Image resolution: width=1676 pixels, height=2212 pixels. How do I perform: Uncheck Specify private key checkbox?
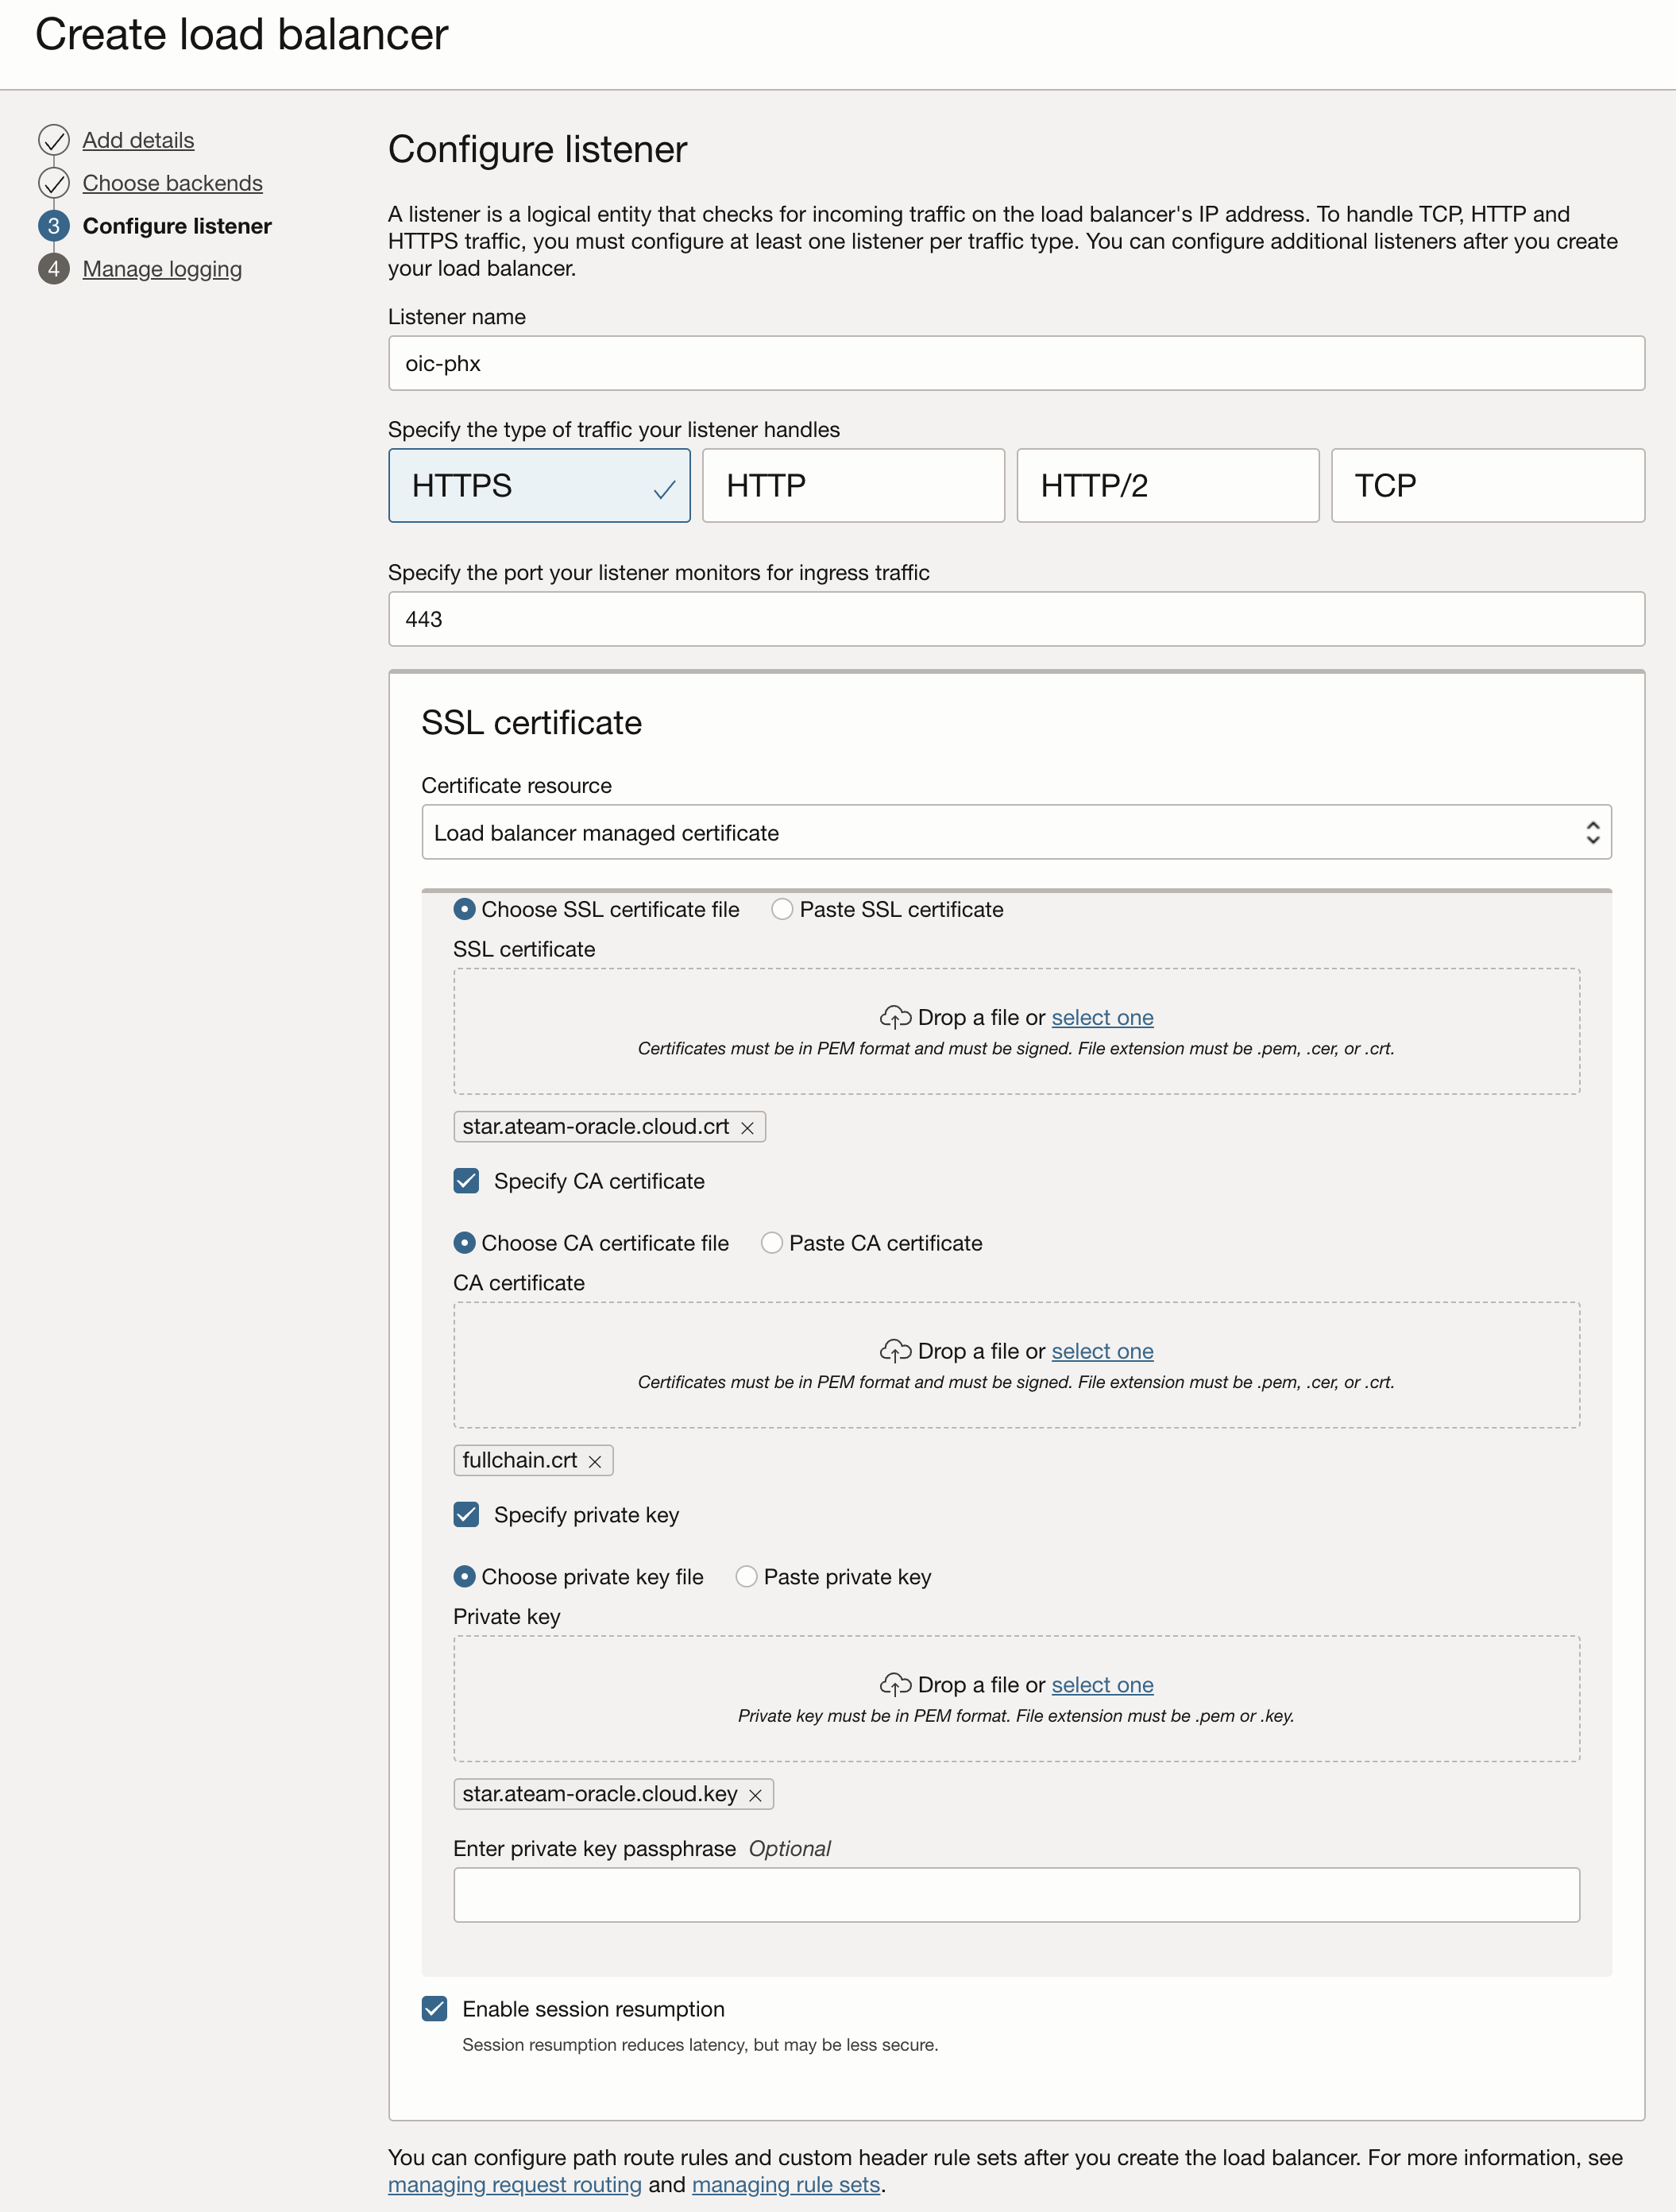point(466,1515)
